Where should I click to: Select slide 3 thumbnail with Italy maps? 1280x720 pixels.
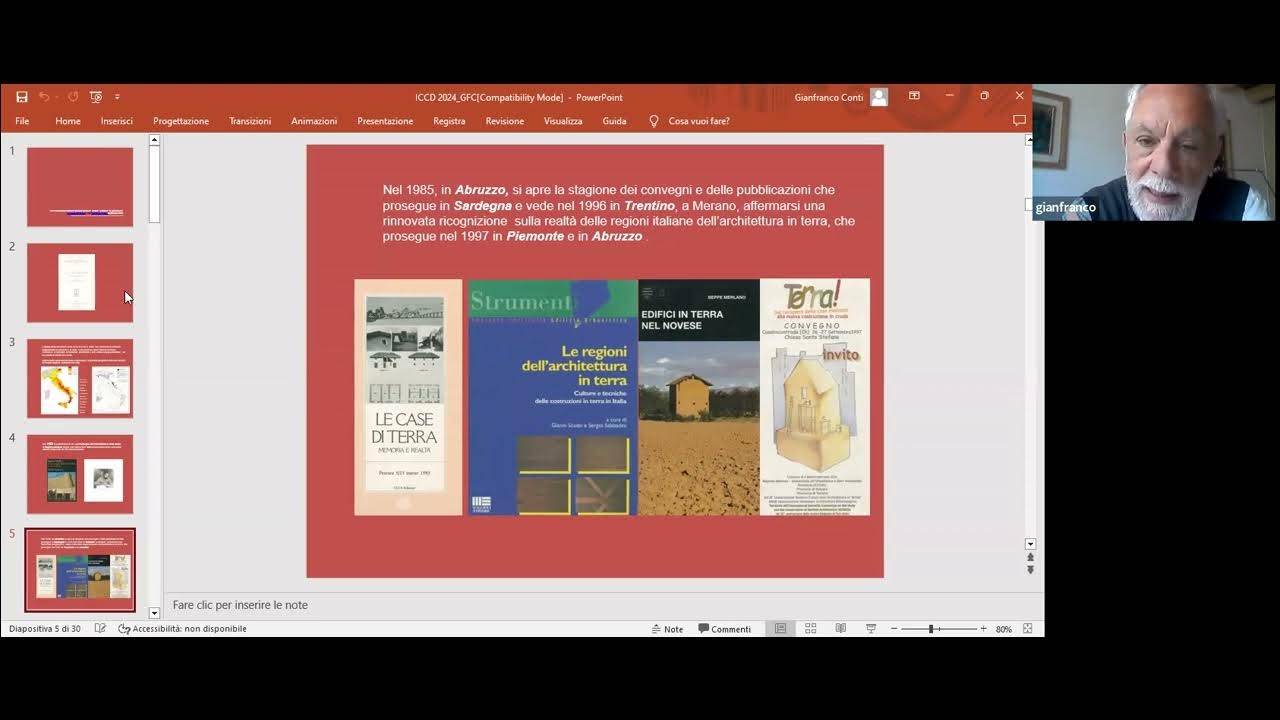(x=80, y=378)
